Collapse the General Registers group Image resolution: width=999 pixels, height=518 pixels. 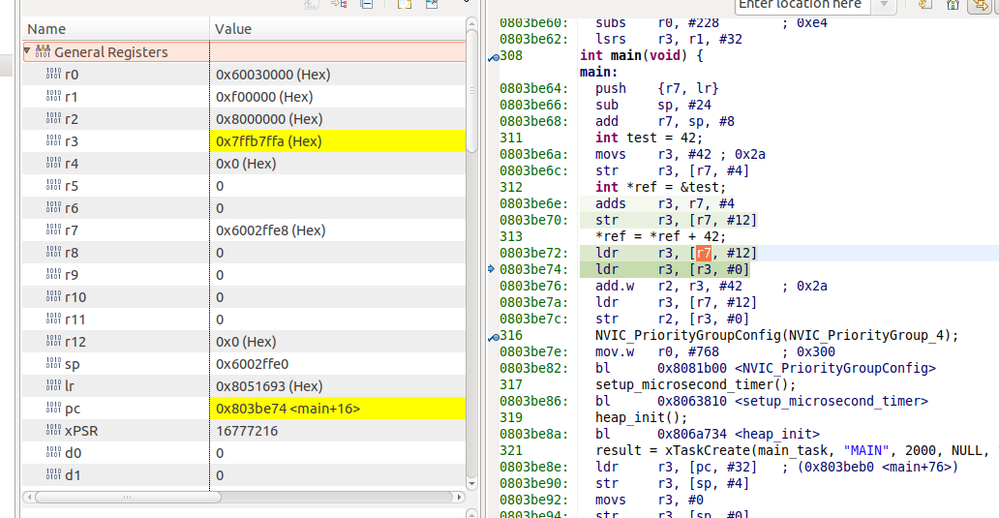click(28, 52)
